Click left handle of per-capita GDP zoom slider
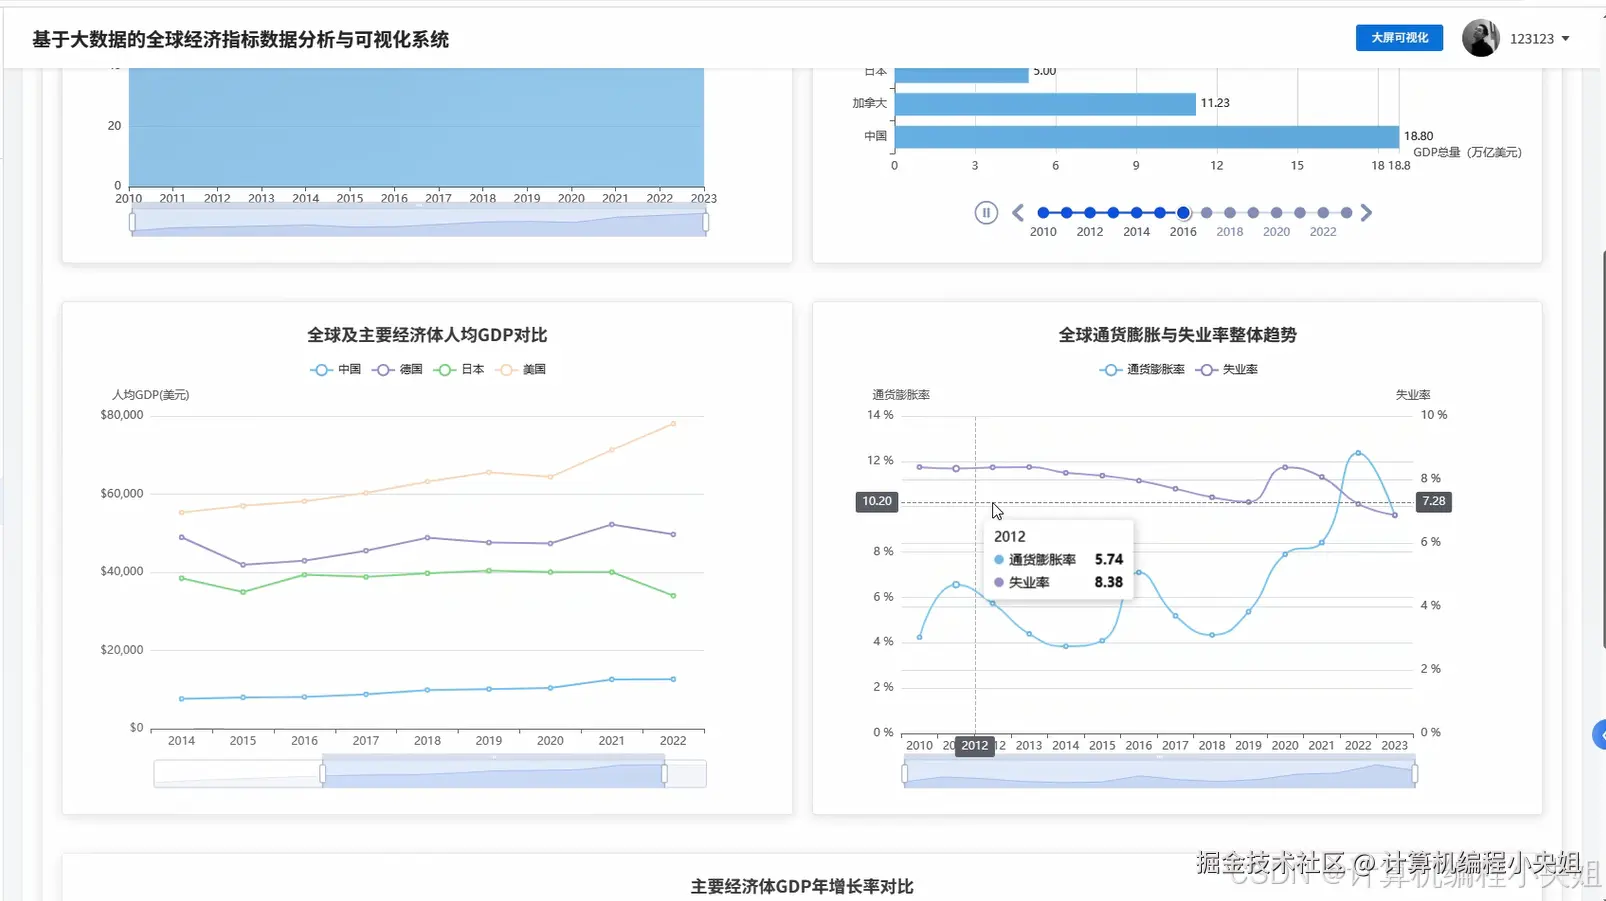 [322, 774]
